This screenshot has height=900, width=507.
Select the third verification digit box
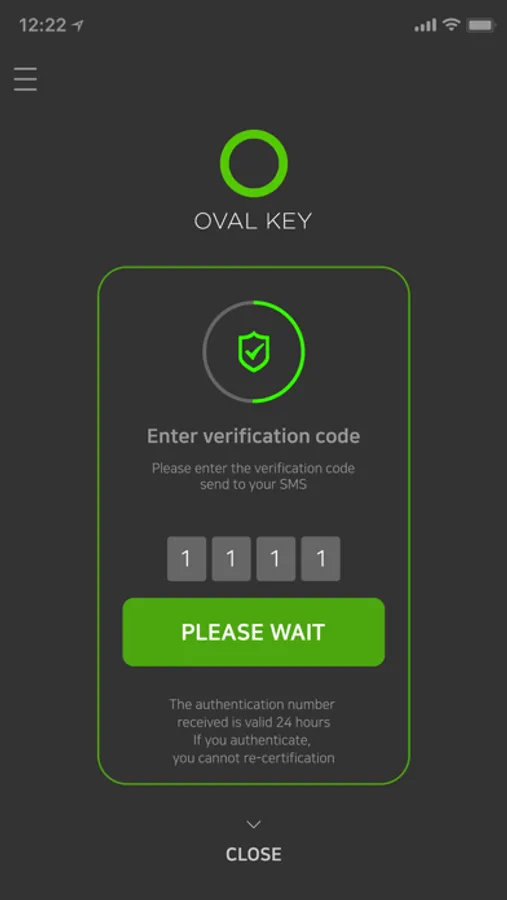click(276, 558)
